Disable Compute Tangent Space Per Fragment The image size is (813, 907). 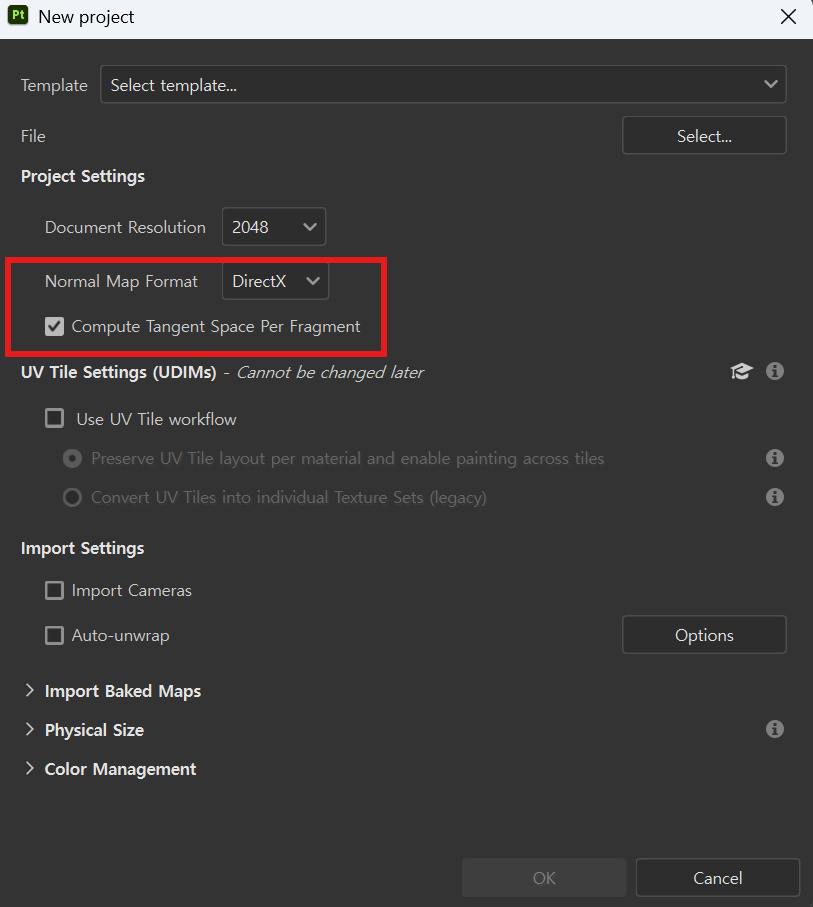[55, 326]
